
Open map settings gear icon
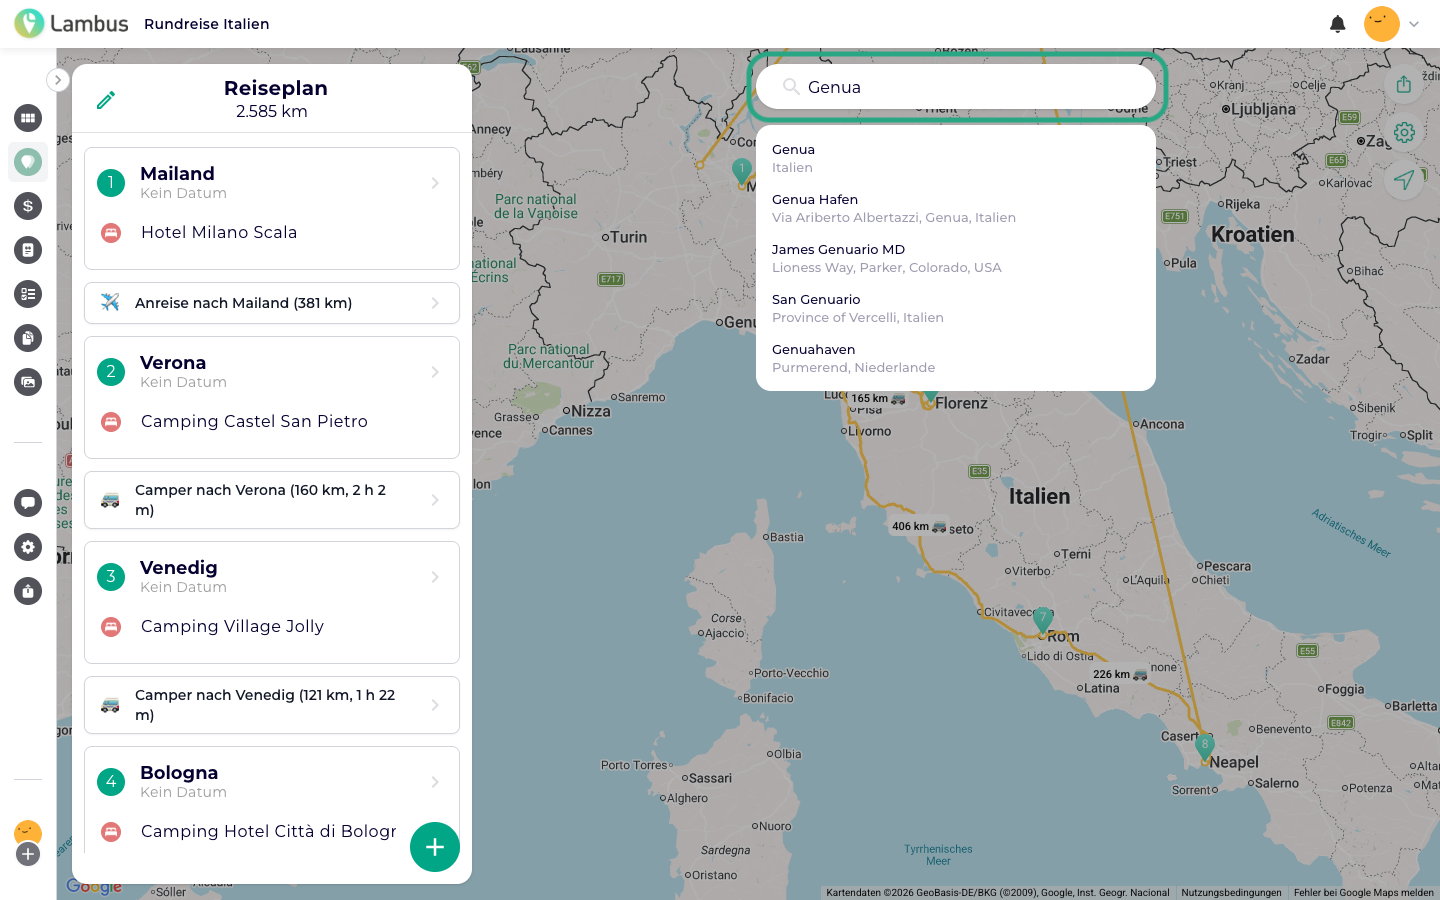pos(1404,132)
